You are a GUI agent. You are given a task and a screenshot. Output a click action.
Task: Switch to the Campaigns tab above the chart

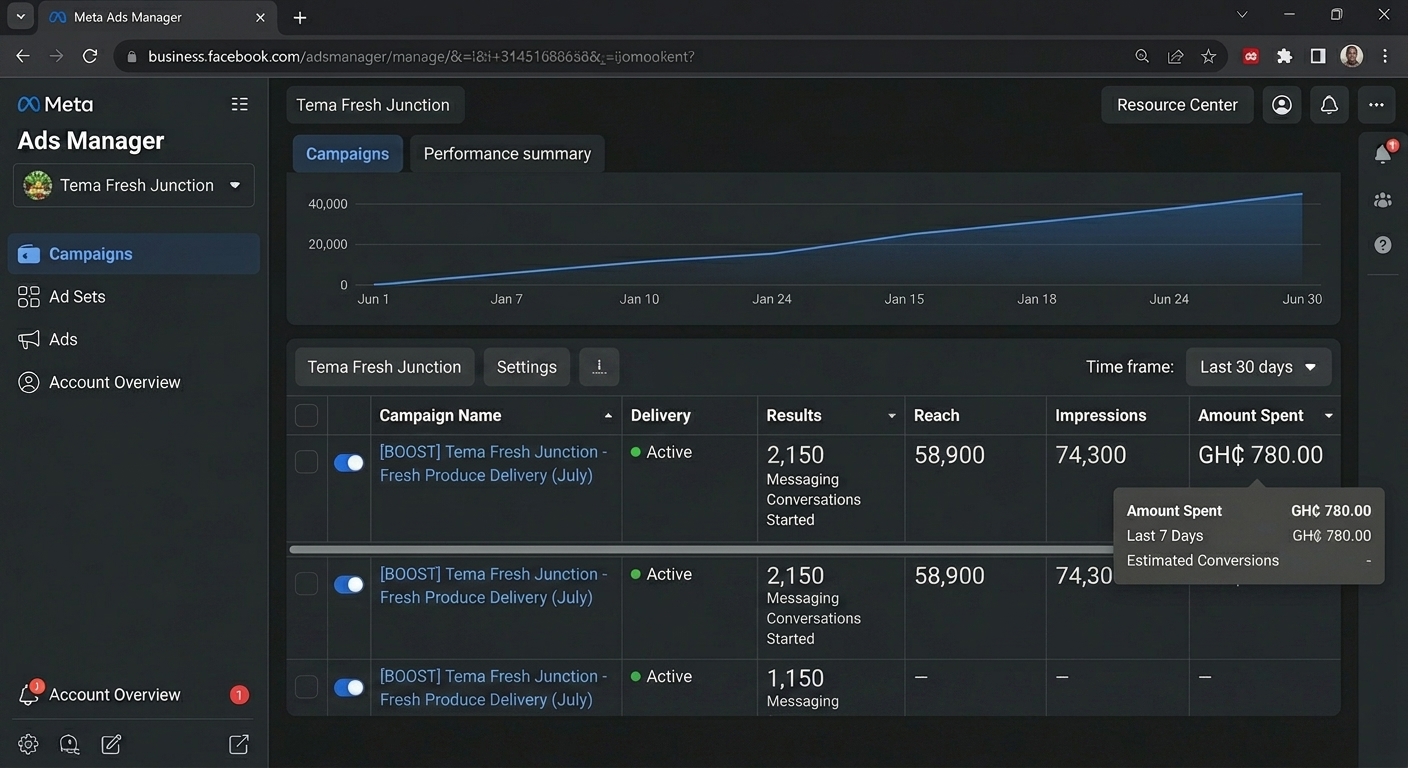coord(348,154)
